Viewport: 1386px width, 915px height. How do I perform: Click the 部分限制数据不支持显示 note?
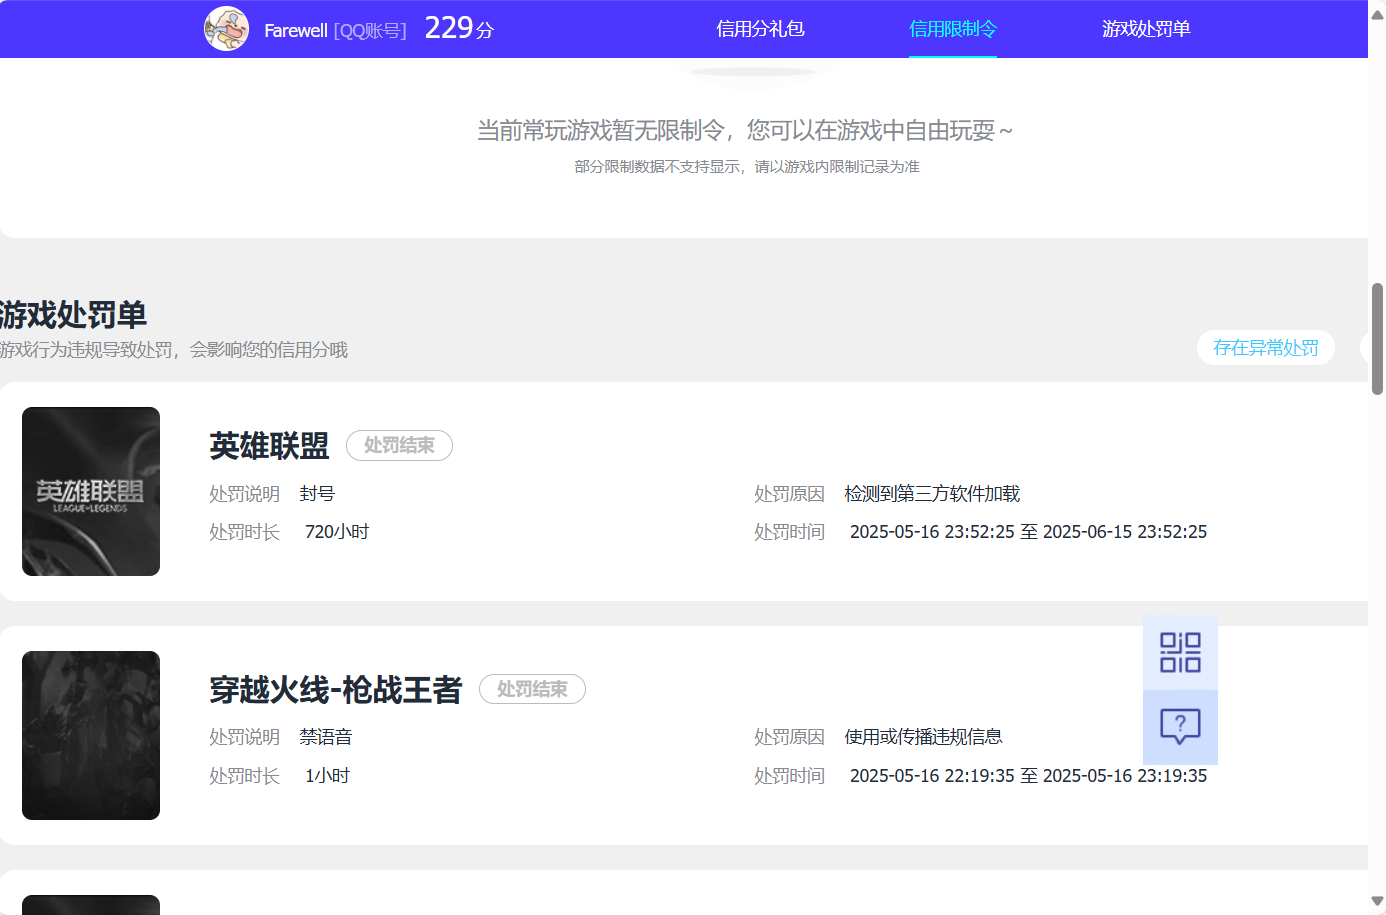click(x=747, y=167)
